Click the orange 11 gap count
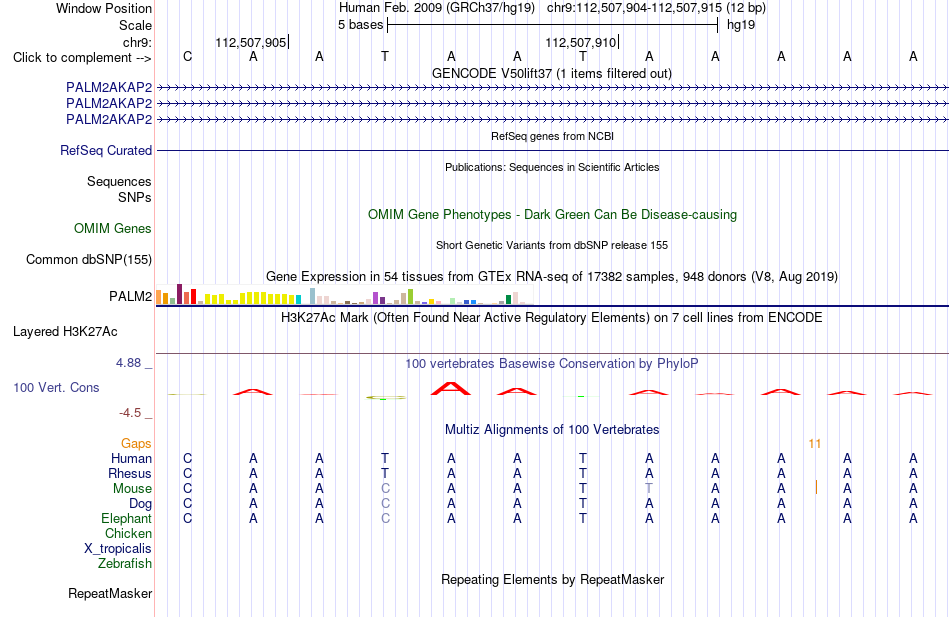Screen dimensions: 950x617 pyautogui.click(x=815, y=444)
